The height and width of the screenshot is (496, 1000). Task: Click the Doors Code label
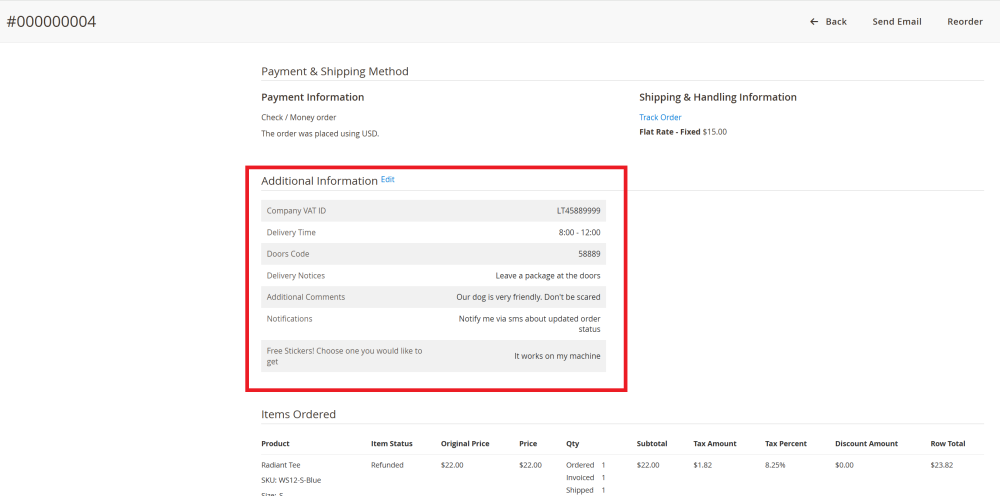(x=288, y=254)
